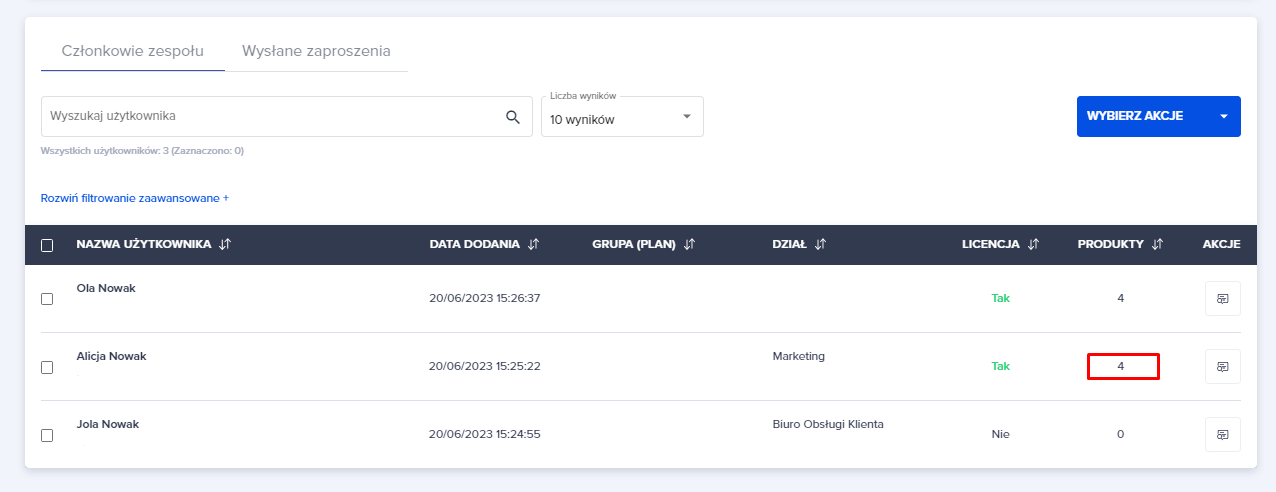
Task: Sort by Grupa (Plan) column arrows
Action: click(x=690, y=244)
